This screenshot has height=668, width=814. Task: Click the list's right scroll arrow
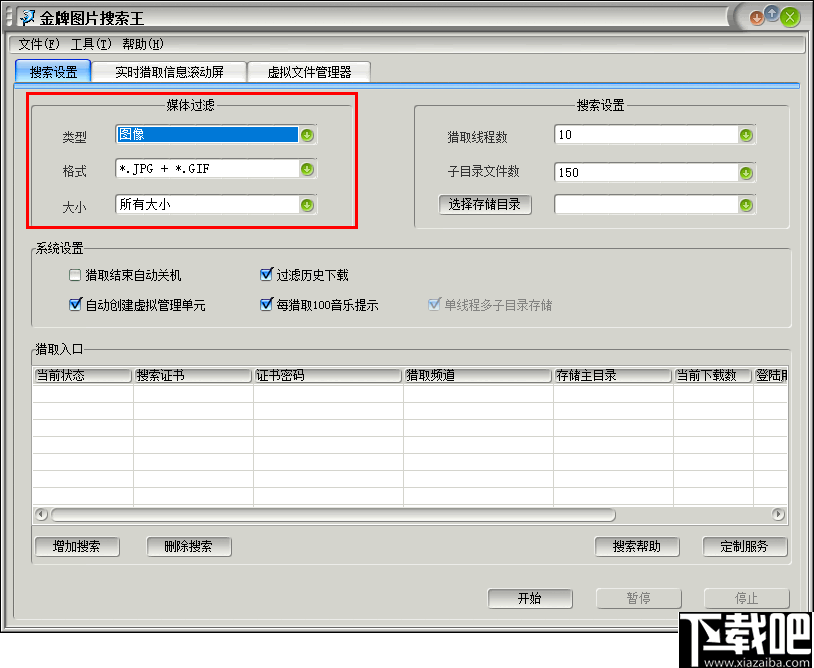(778, 514)
